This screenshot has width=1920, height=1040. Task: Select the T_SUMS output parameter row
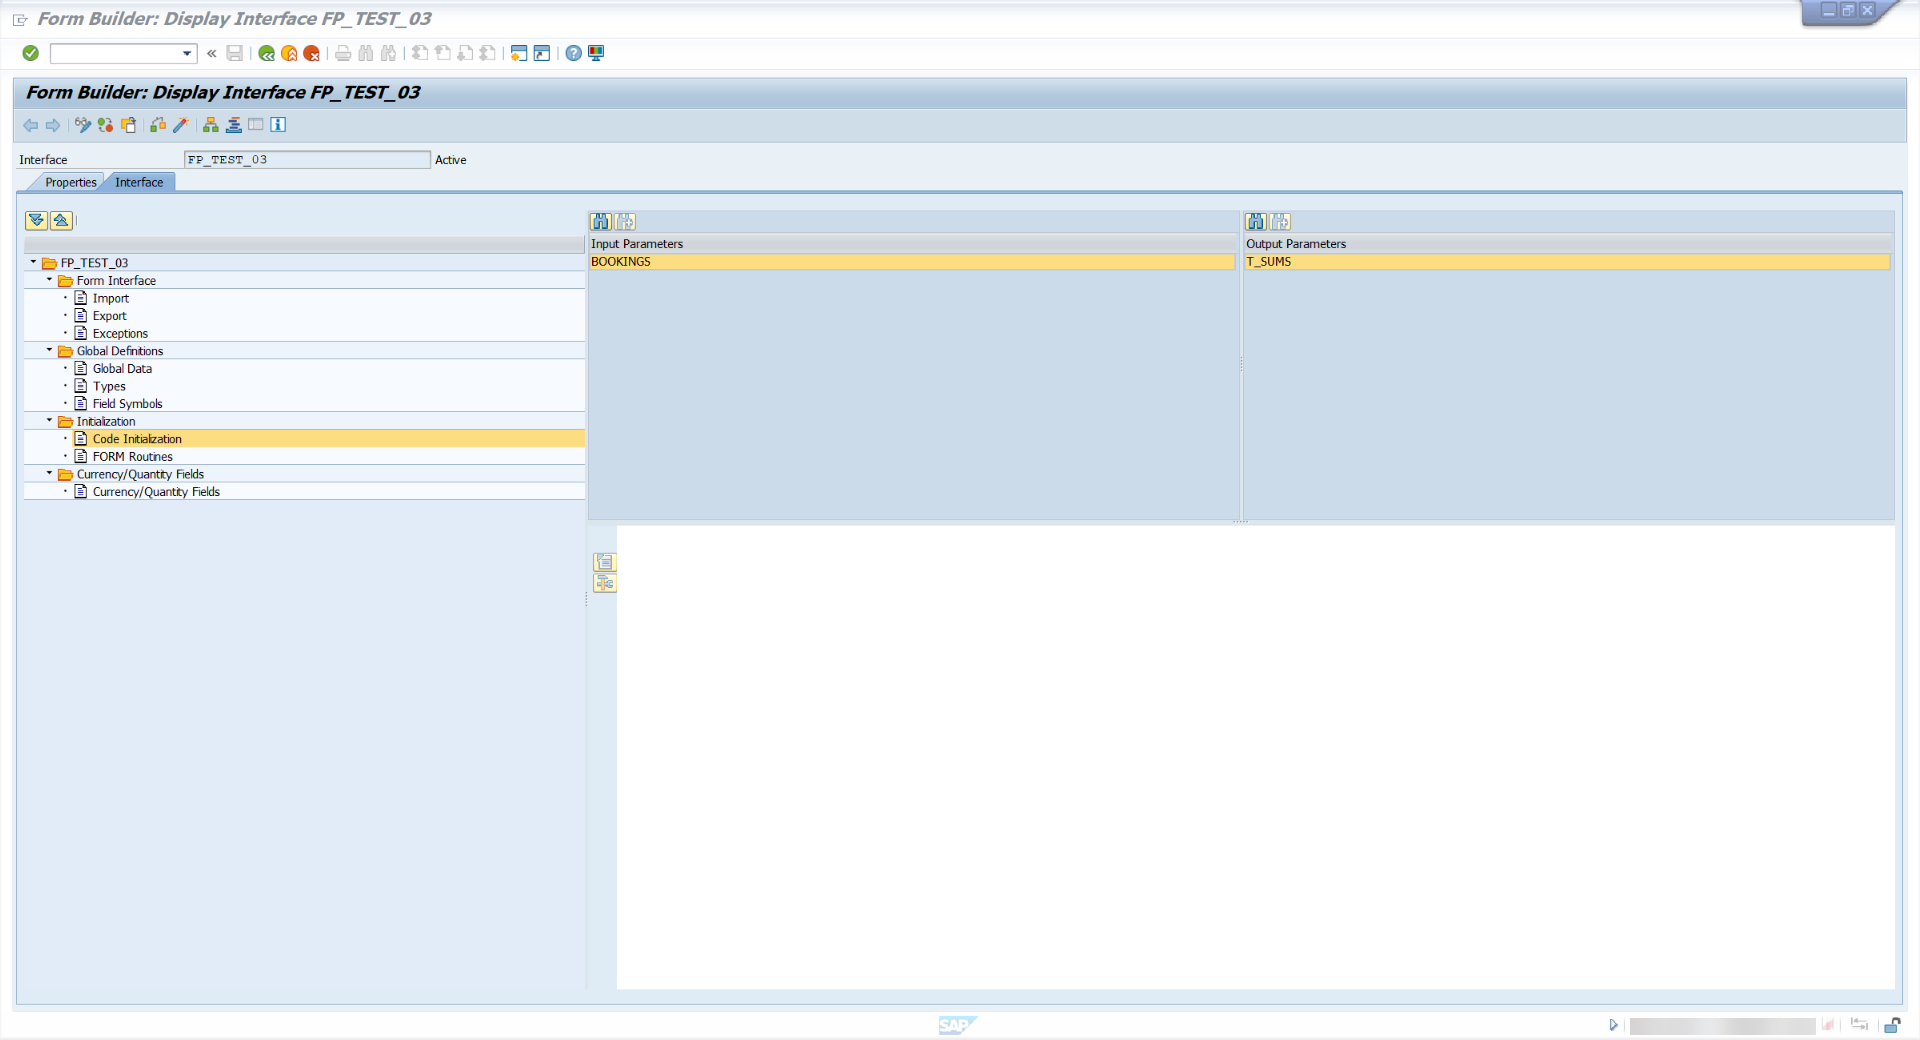[x=1567, y=262]
